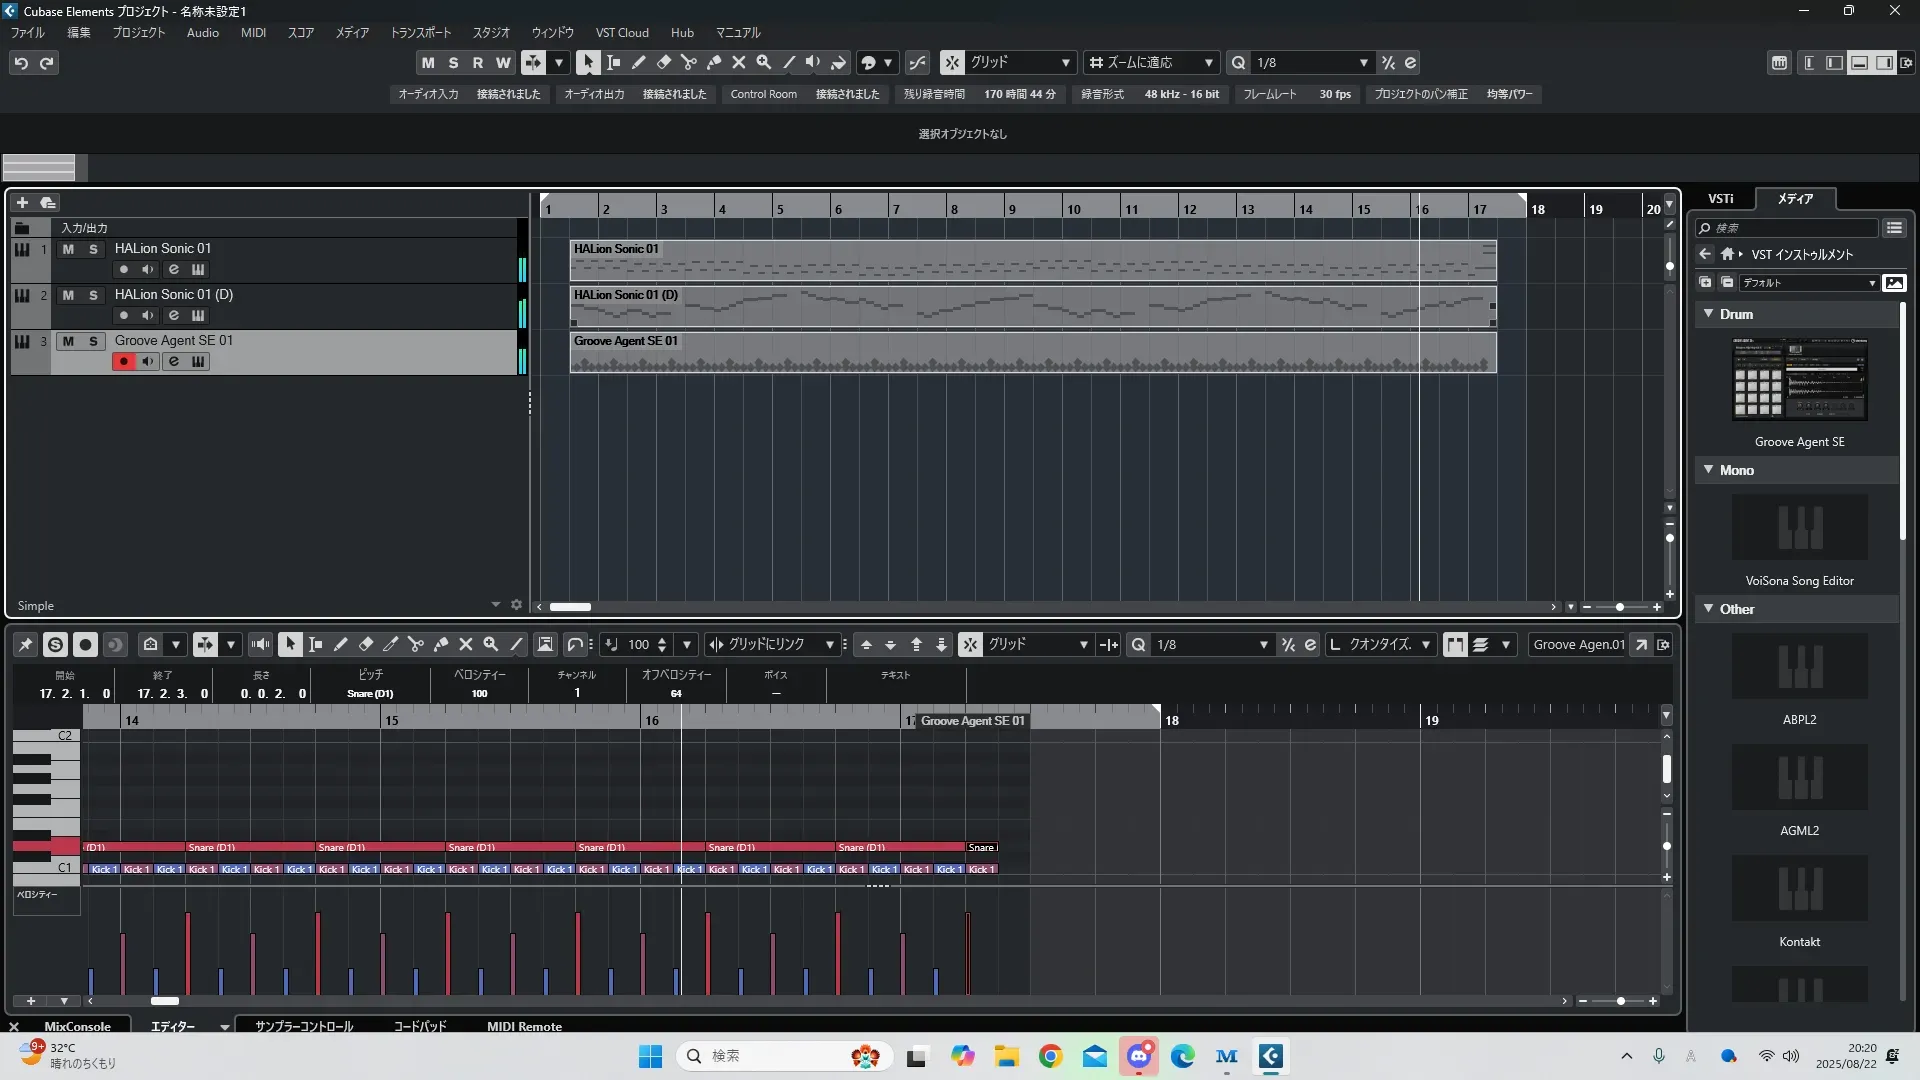Select the Erase tool in main toolbar

coord(664,62)
